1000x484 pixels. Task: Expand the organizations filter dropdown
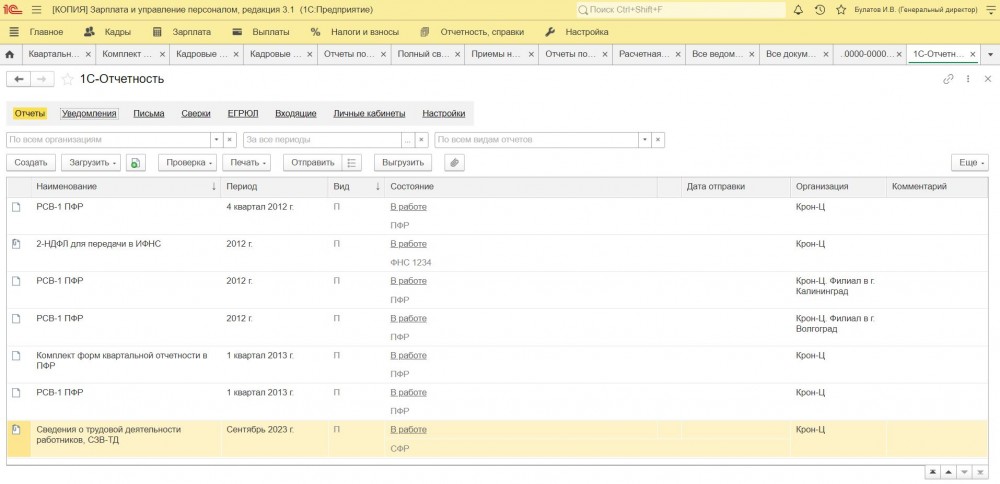(215, 140)
